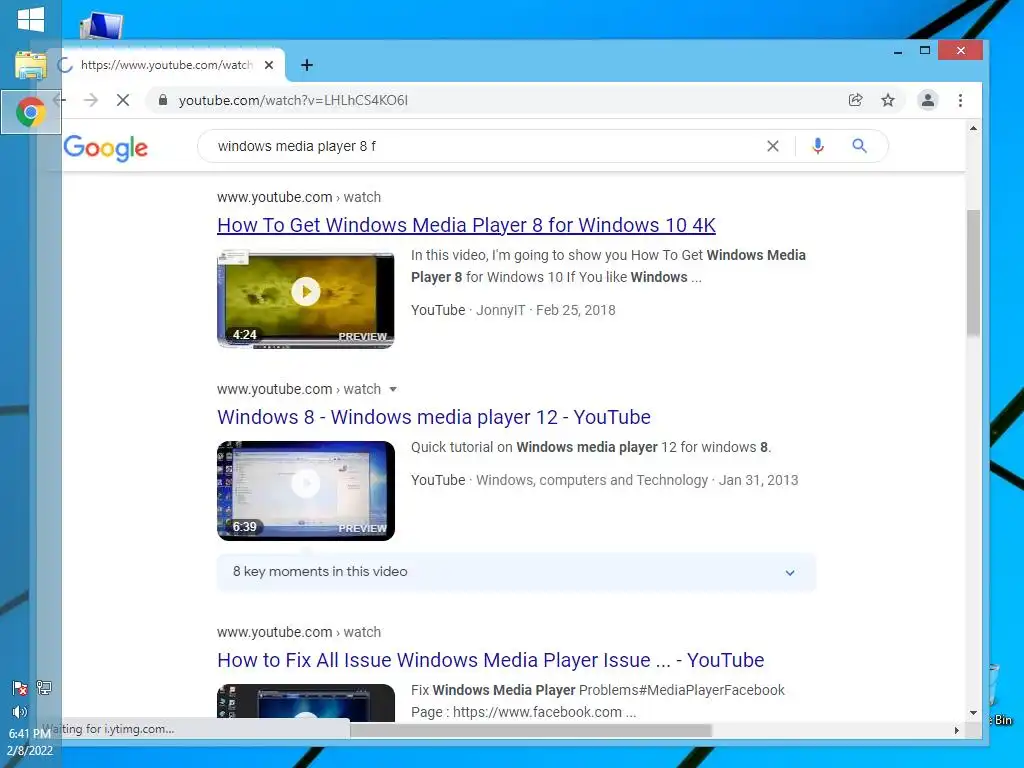Open the Windows Start button
The image size is (1024, 768).
coord(31,20)
